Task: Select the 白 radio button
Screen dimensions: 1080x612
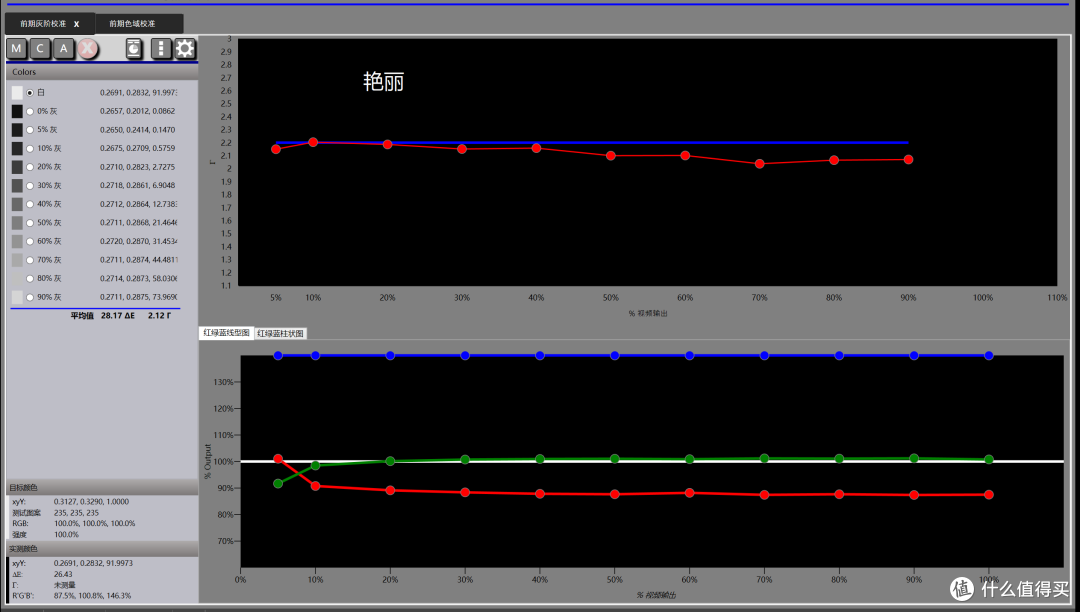Action: pyautogui.click(x=30, y=92)
